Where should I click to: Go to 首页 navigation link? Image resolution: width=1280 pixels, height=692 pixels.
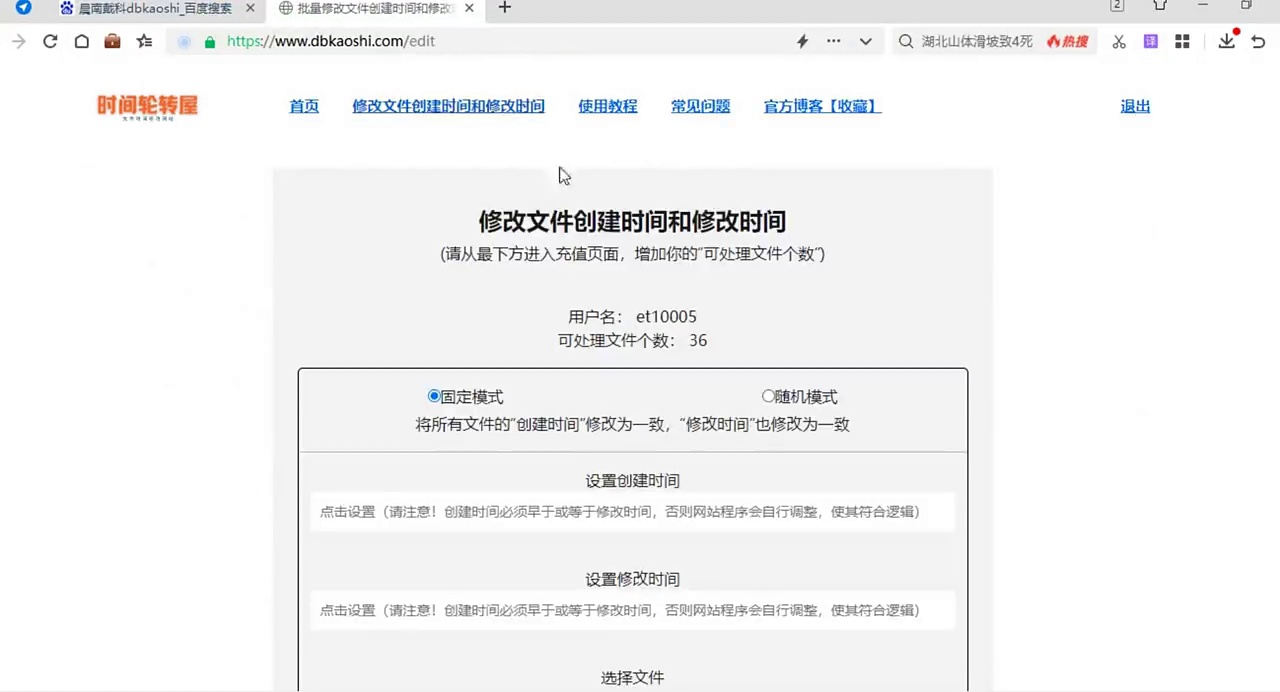coord(304,106)
